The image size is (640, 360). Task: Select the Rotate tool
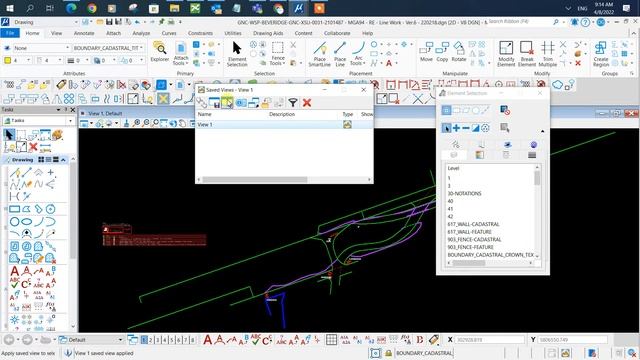pyautogui.click(x=459, y=52)
